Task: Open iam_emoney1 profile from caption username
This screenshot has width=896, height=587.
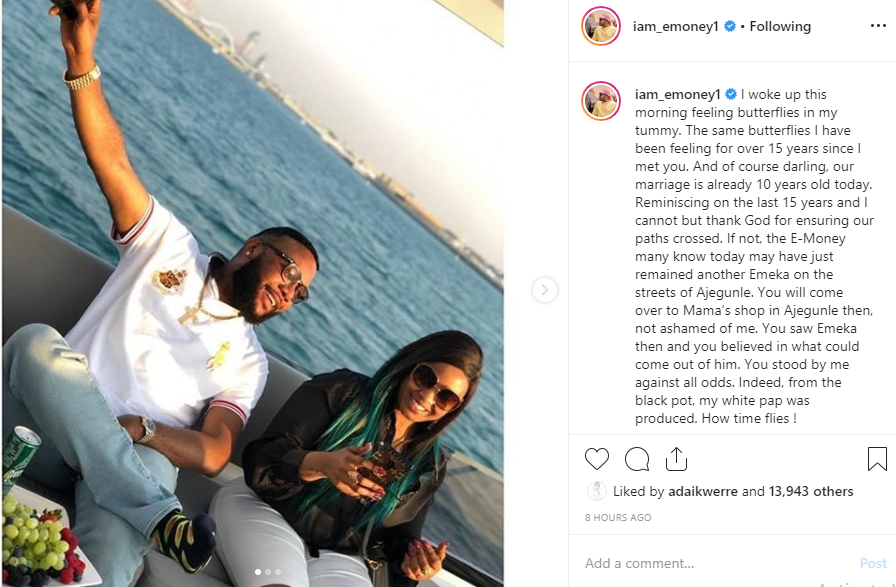Action: 678,94
